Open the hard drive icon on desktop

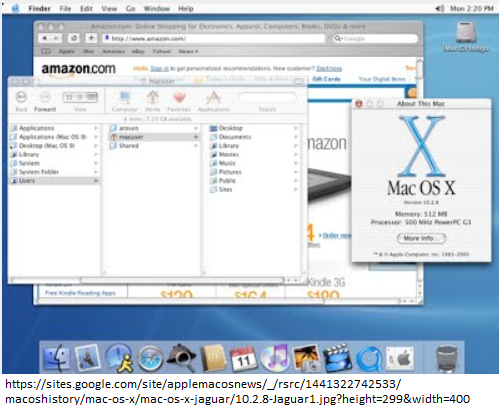pos(466,33)
